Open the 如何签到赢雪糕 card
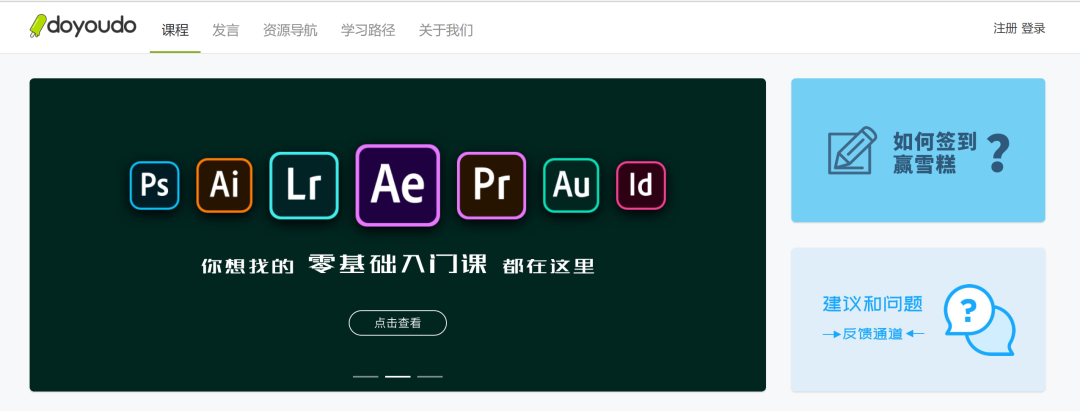The height and width of the screenshot is (411, 1080). click(917, 150)
